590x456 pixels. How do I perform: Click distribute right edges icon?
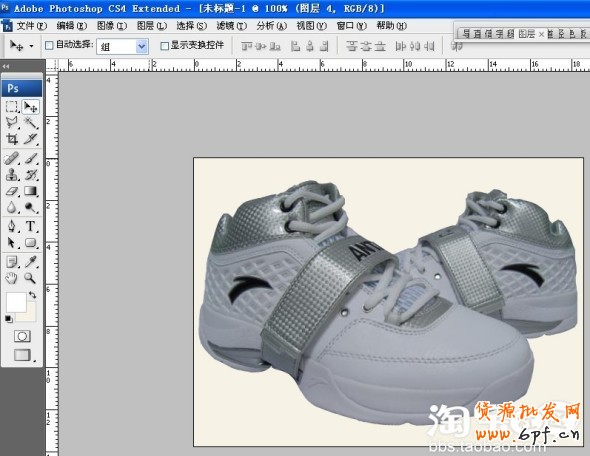point(429,46)
